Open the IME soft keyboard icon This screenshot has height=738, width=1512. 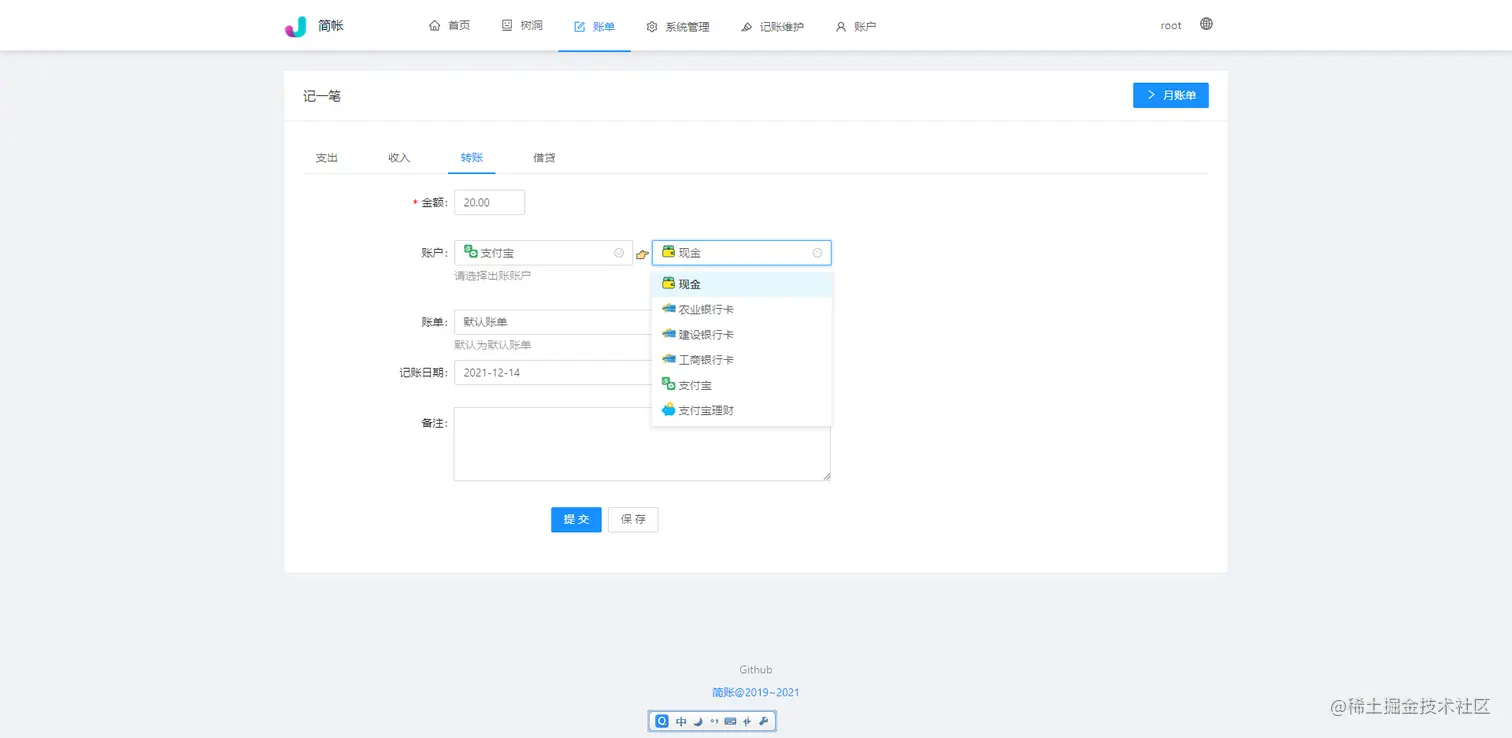click(x=730, y=721)
